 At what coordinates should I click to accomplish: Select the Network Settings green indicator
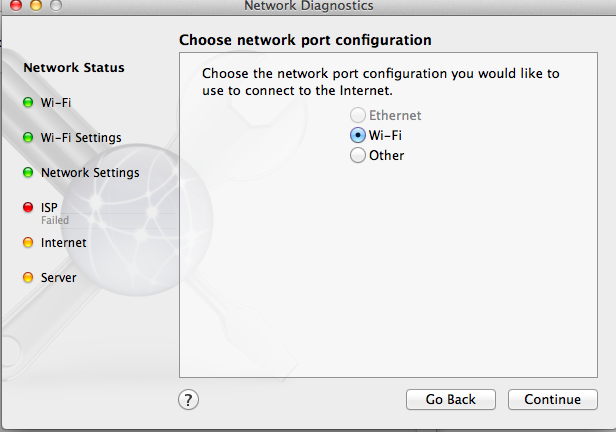[x=28, y=172]
